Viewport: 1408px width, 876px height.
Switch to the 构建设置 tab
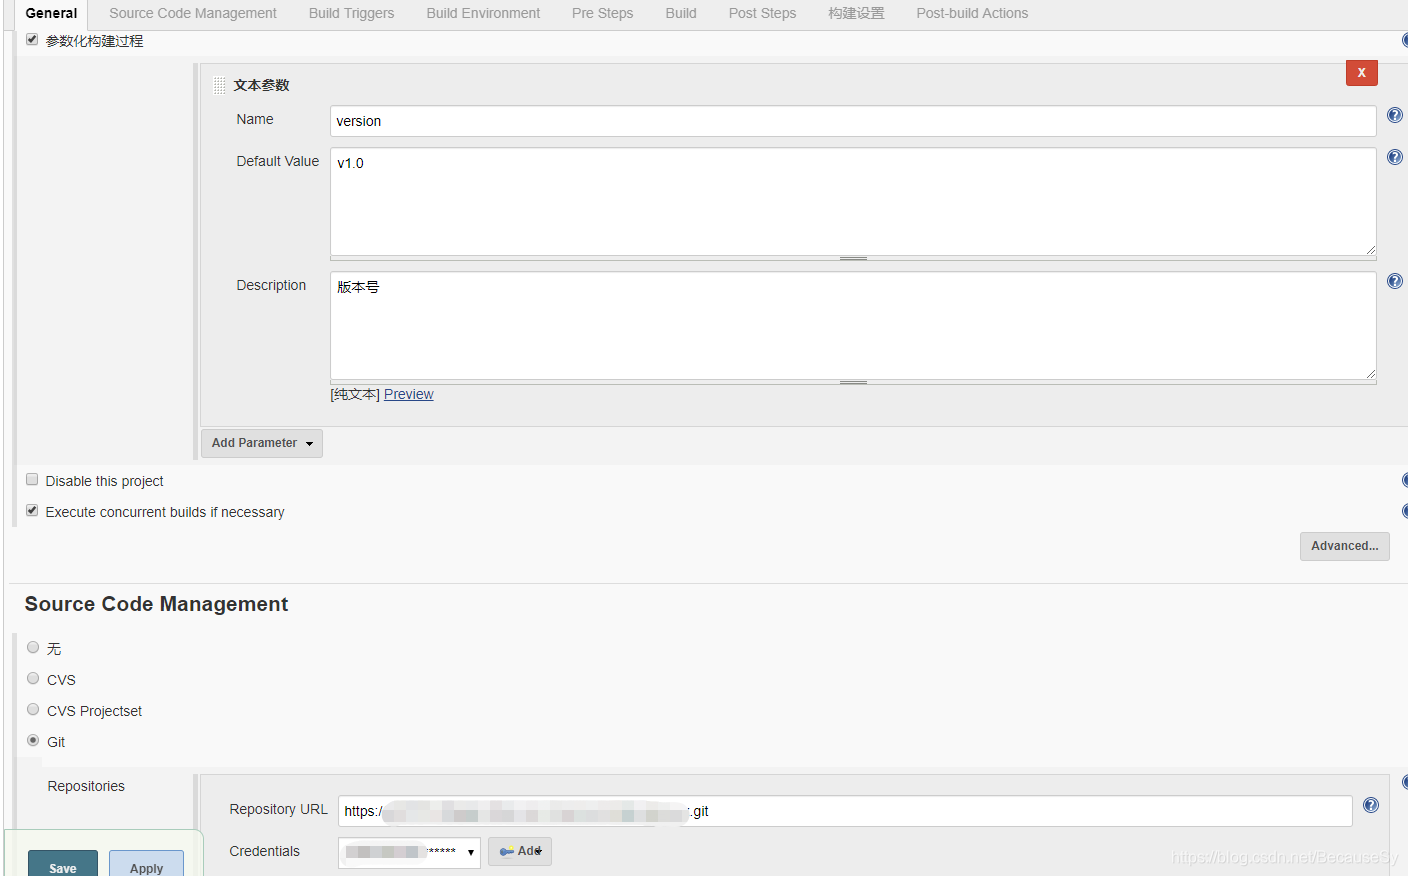pos(856,14)
